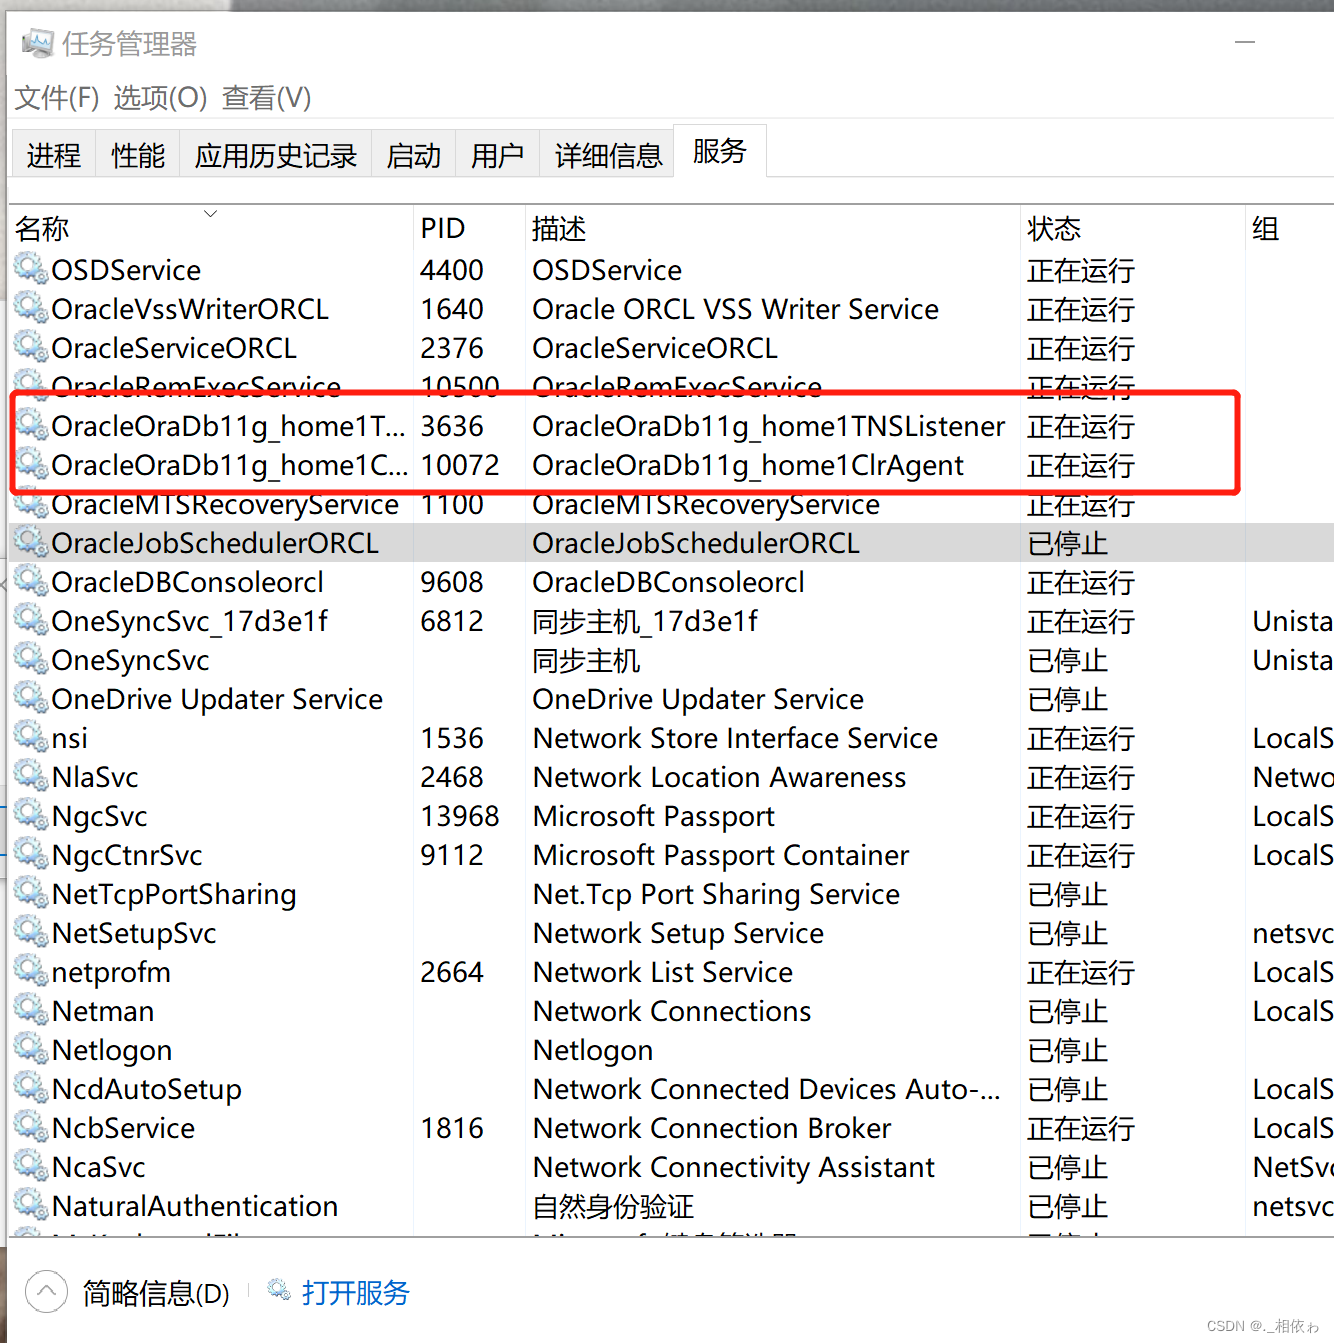Click description Net.Tcp Port Sharing Service

click(717, 894)
